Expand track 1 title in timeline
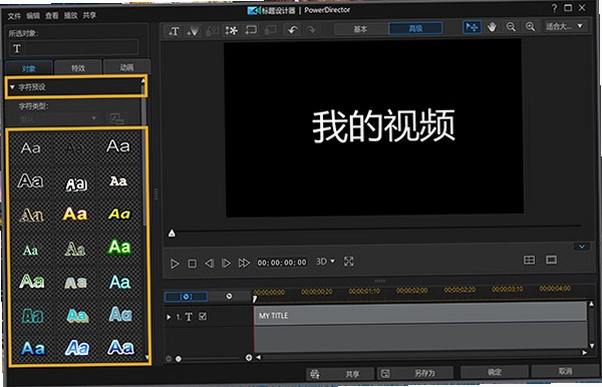Screen dimensions: 602x387 169,317
